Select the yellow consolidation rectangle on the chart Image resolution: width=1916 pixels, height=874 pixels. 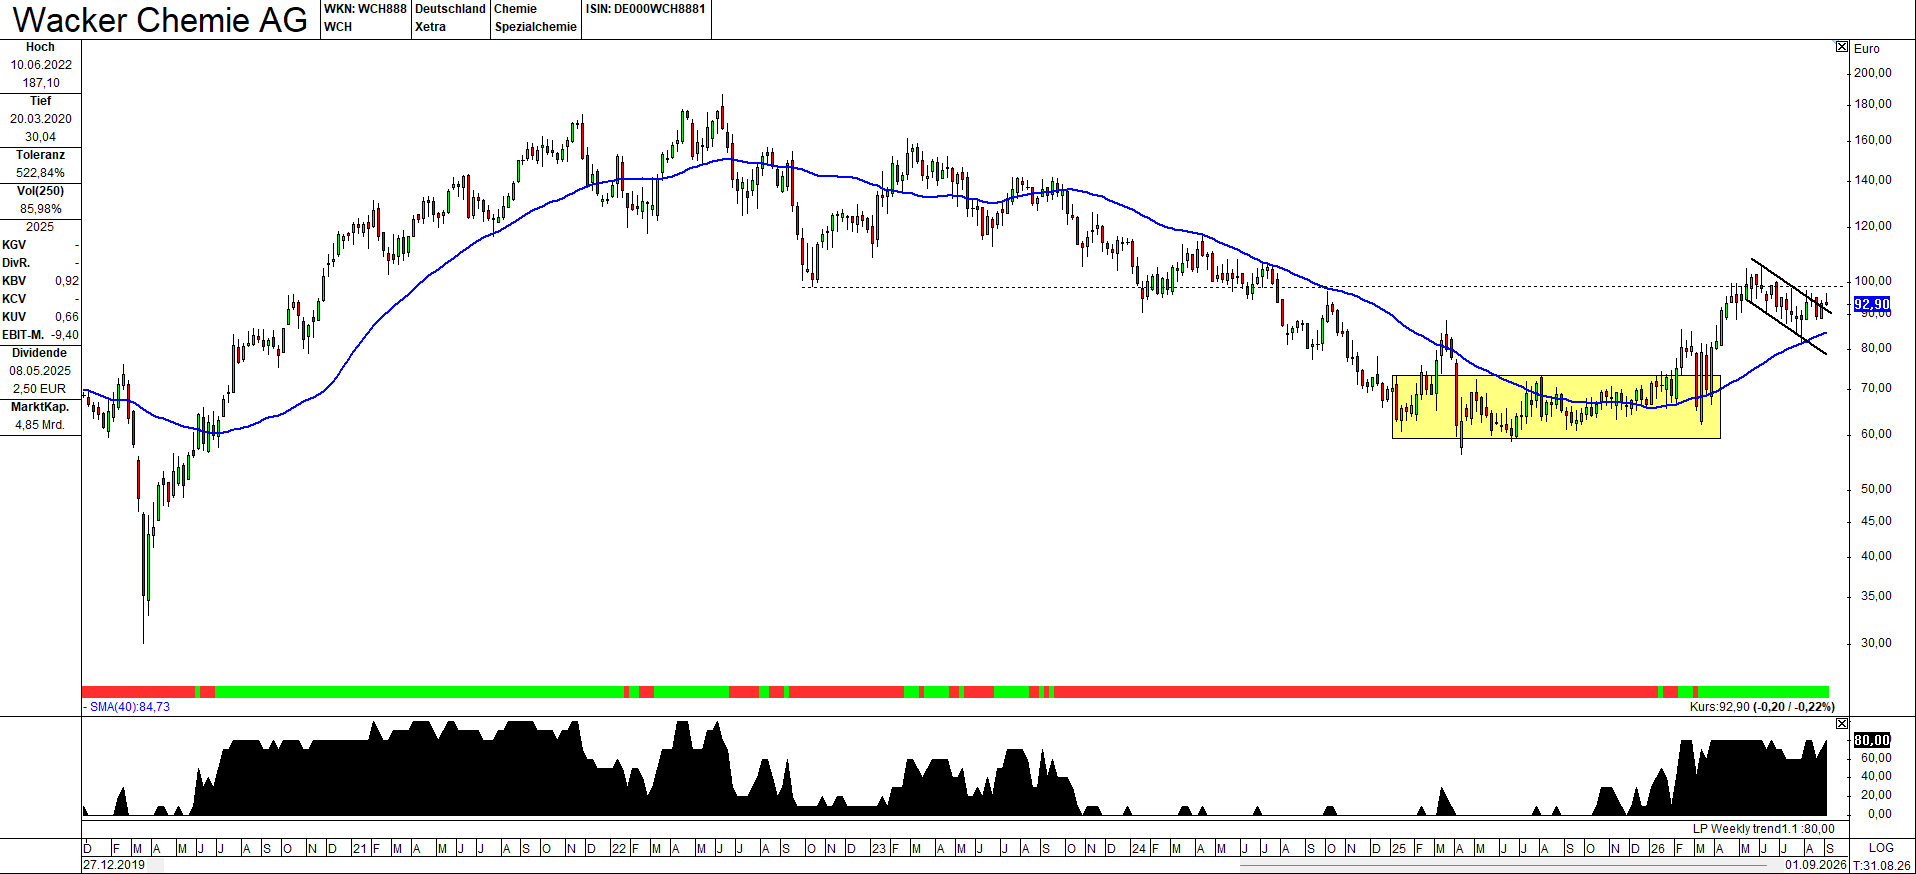[x=1556, y=407]
